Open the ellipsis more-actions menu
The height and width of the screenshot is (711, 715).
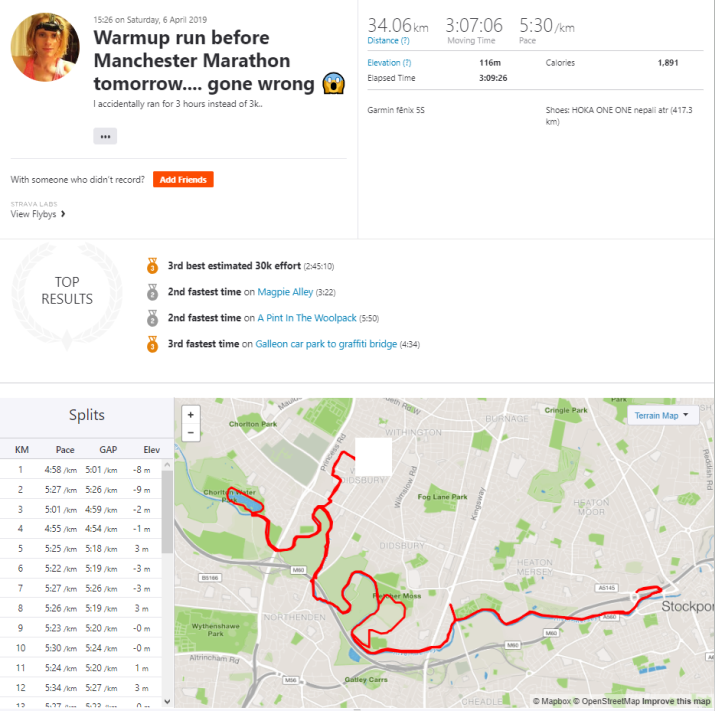click(x=105, y=136)
